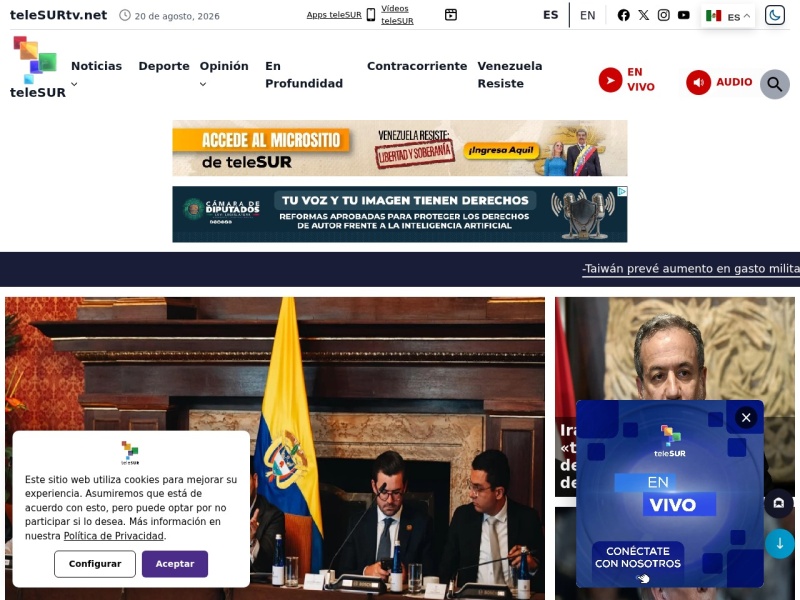Open the teleSUR logo home link
The image size is (800, 600).
(x=38, y=67)
